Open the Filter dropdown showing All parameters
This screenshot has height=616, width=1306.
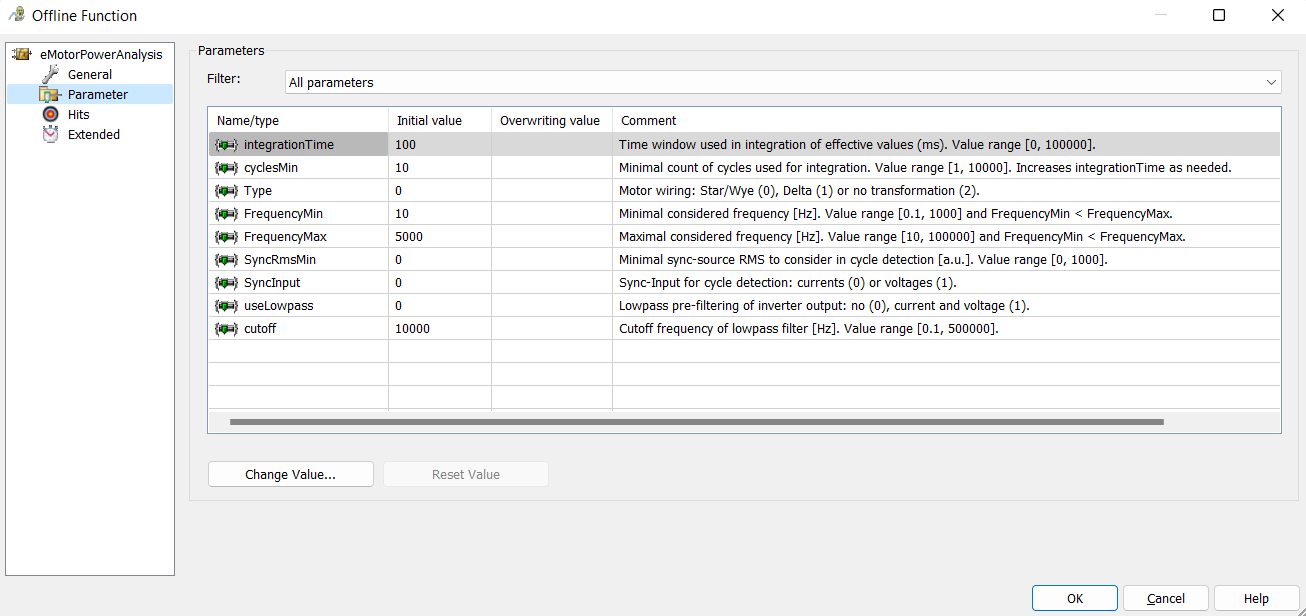783,82
